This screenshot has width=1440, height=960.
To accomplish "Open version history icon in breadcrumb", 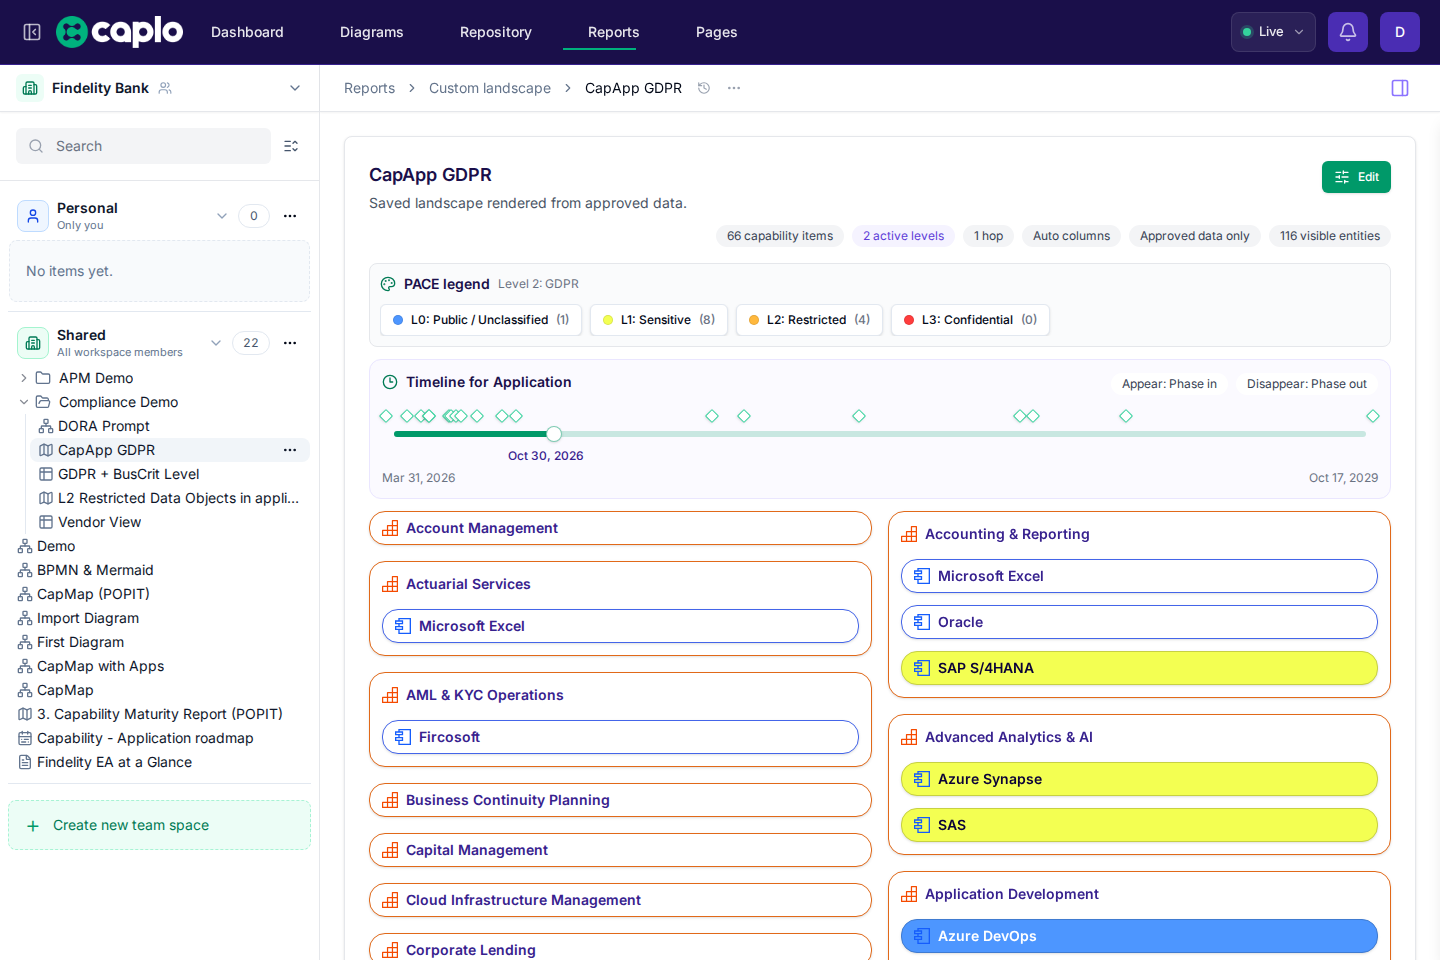I will pyautogui.click(x=704, y=88).
